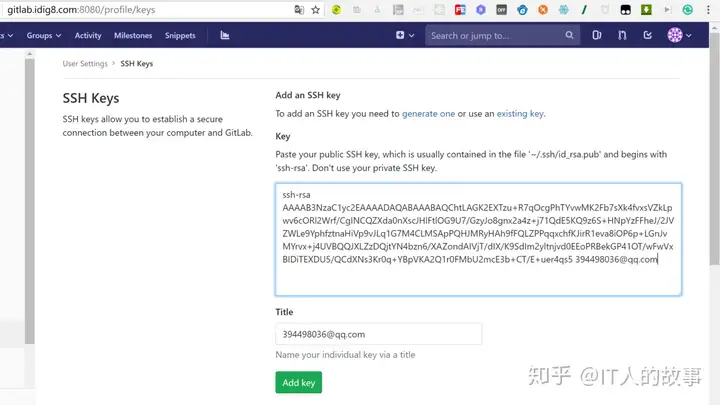Screen dimensions: 720x405
Task: Open the issues icon in navbar
Action: [596, 35]
